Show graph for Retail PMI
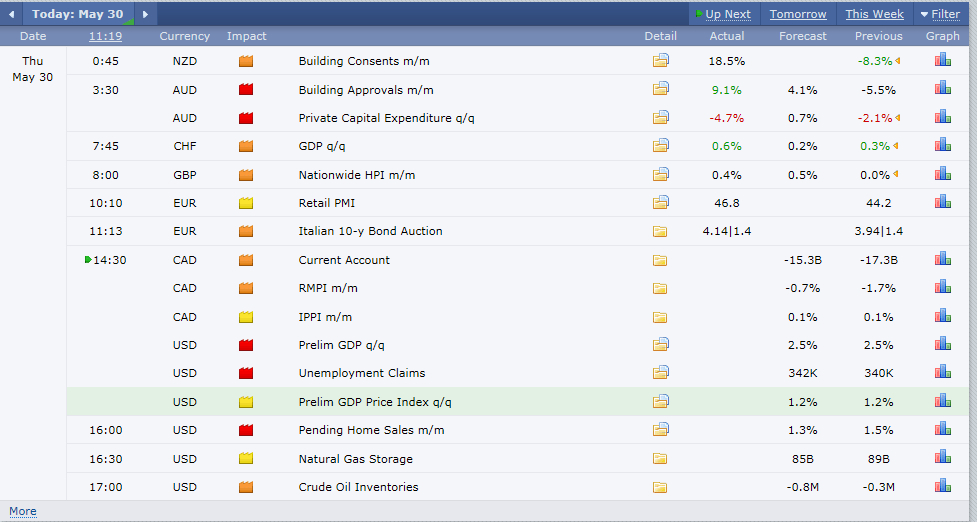This screenshot has width=977, height=522. coord(943,201)
